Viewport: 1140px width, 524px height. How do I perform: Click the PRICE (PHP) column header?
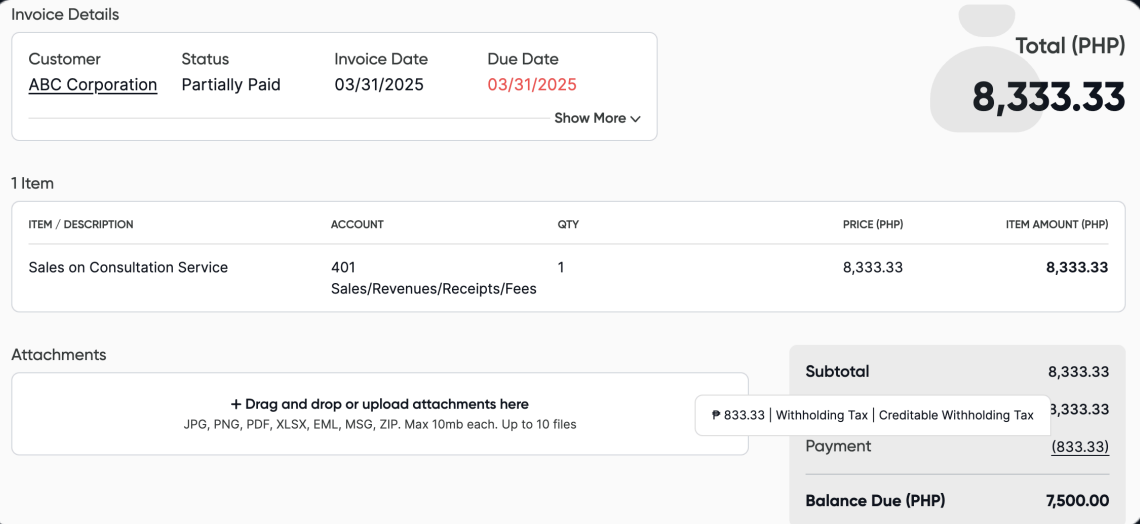pos(873,225)
